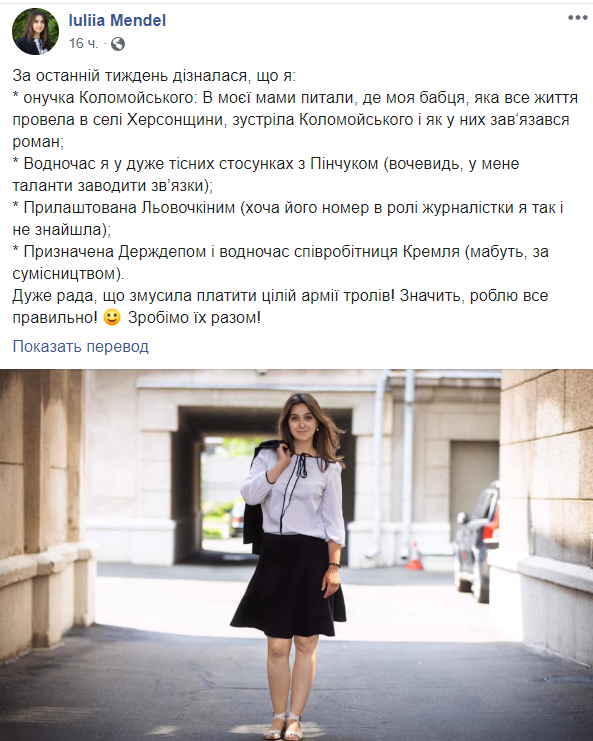Viewport: 593px width, 741px height.
Task: Click the globe public-audience icon
Action: pyautogui.click(x=118, y=44)
